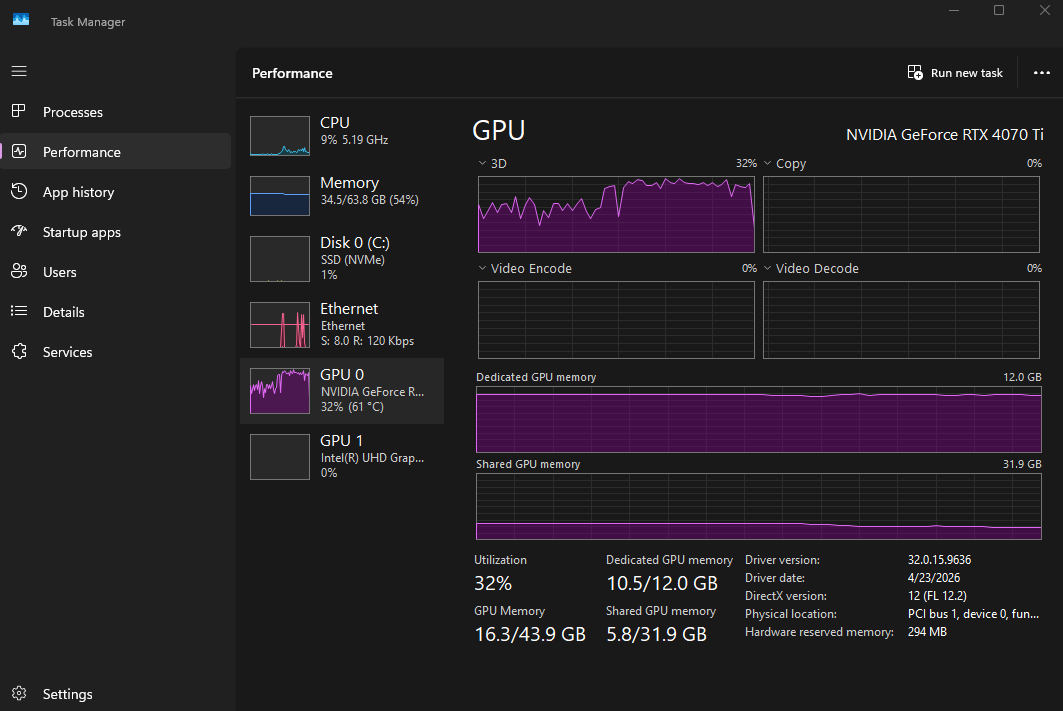This screenshot has width=1063, height=711.
Task: Select the Memory usage thumbnail graph
Action: coord(280,196)
